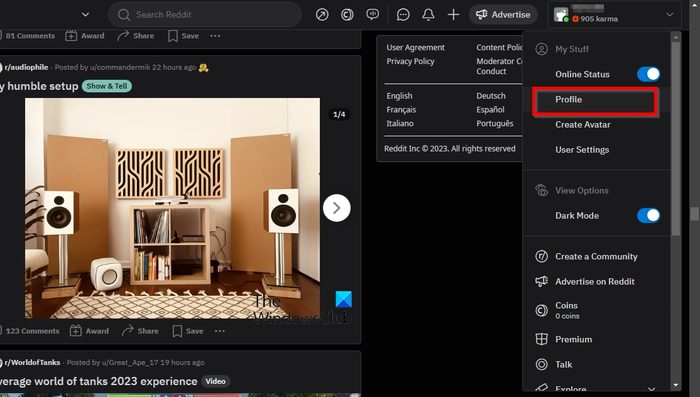The height and width of the screenshot is (397, 700).
Task: Click the menu scrollbar up arrow
Action: (675, 37)
